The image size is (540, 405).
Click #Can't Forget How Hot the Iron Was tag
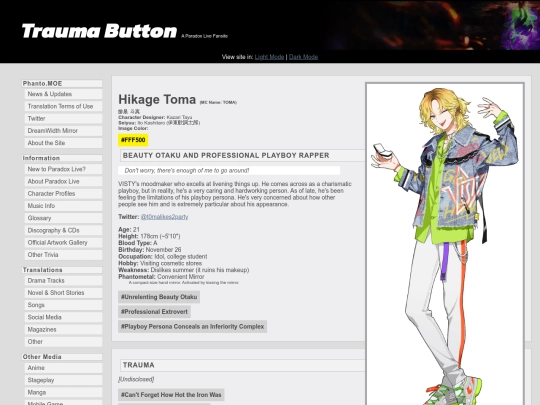click(171, 395)
